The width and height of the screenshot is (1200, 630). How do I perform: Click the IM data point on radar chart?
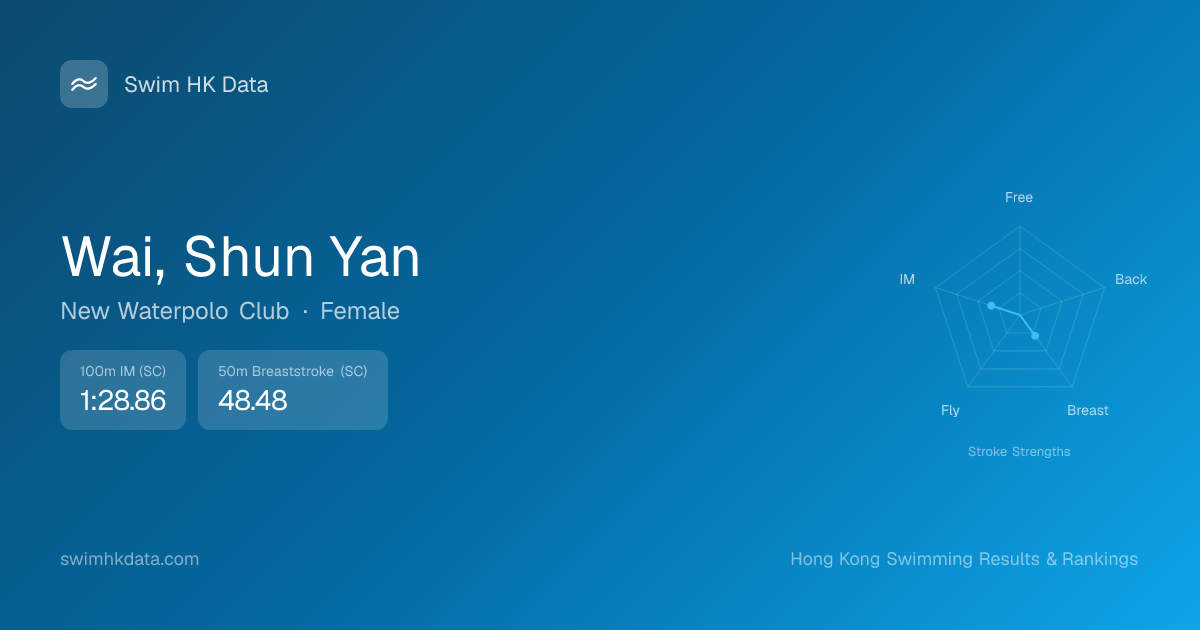click(x=991, y=306)
